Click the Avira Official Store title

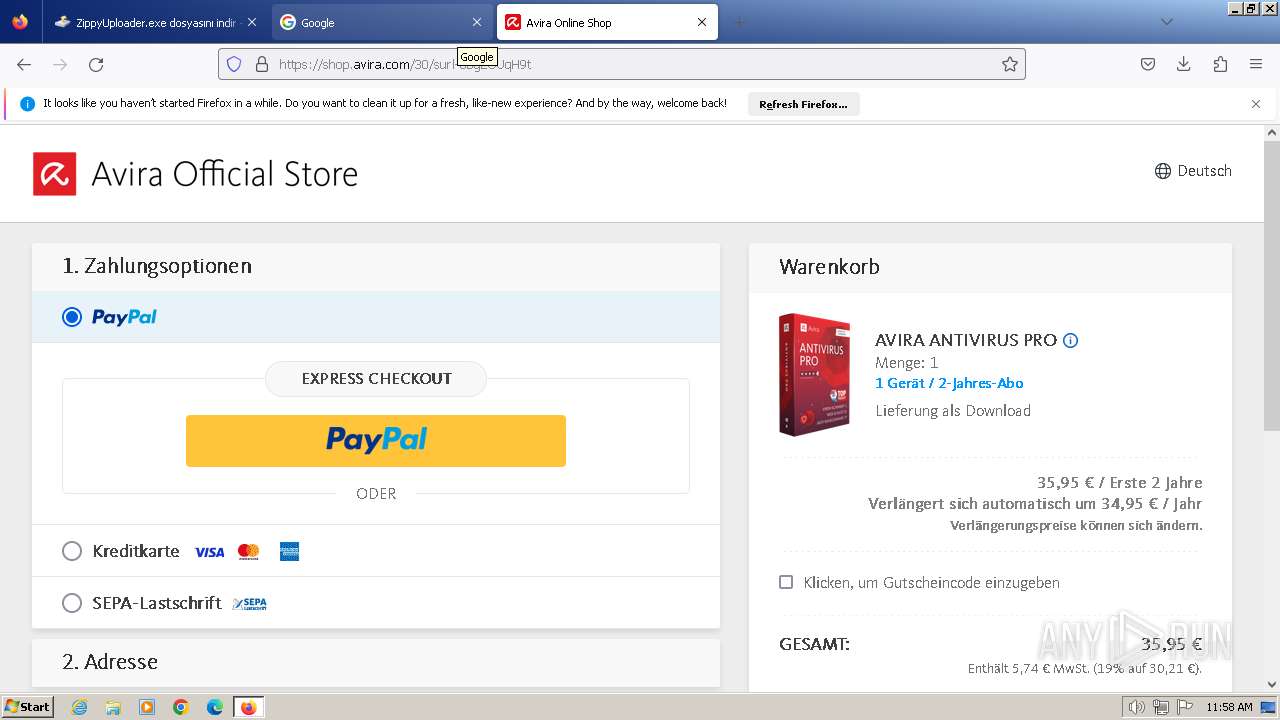(x=225, y=174)
